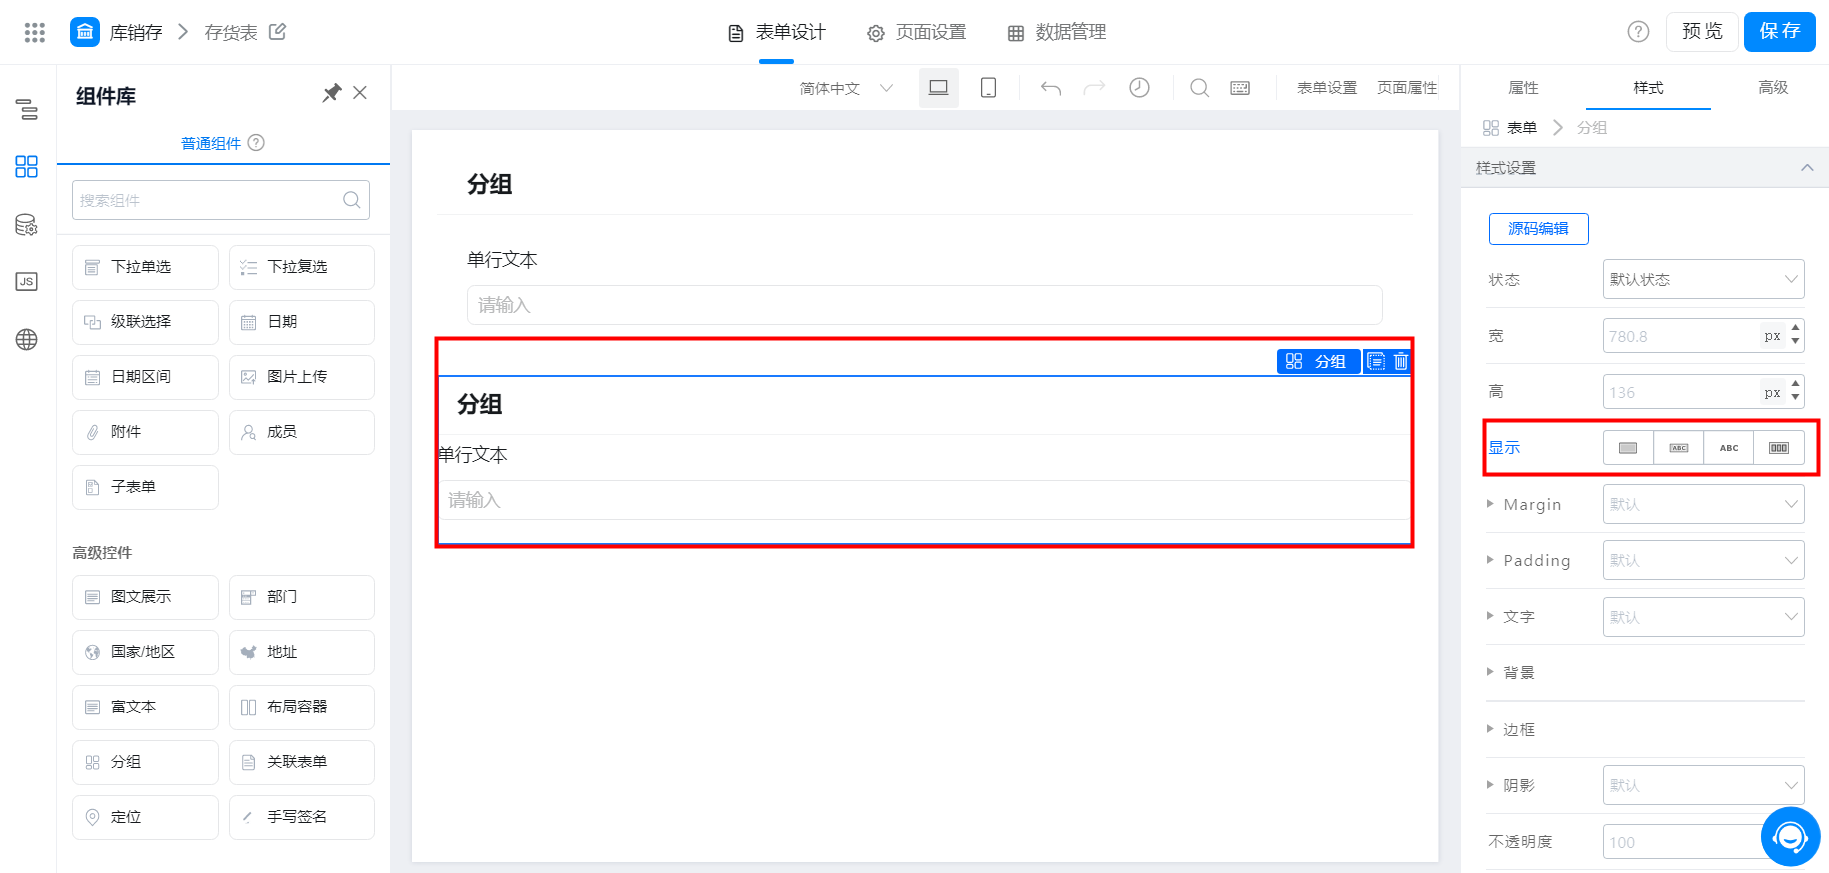Select the first 显示 layout option
This screenshot has height=873, width=1829.
[1628, 448]
